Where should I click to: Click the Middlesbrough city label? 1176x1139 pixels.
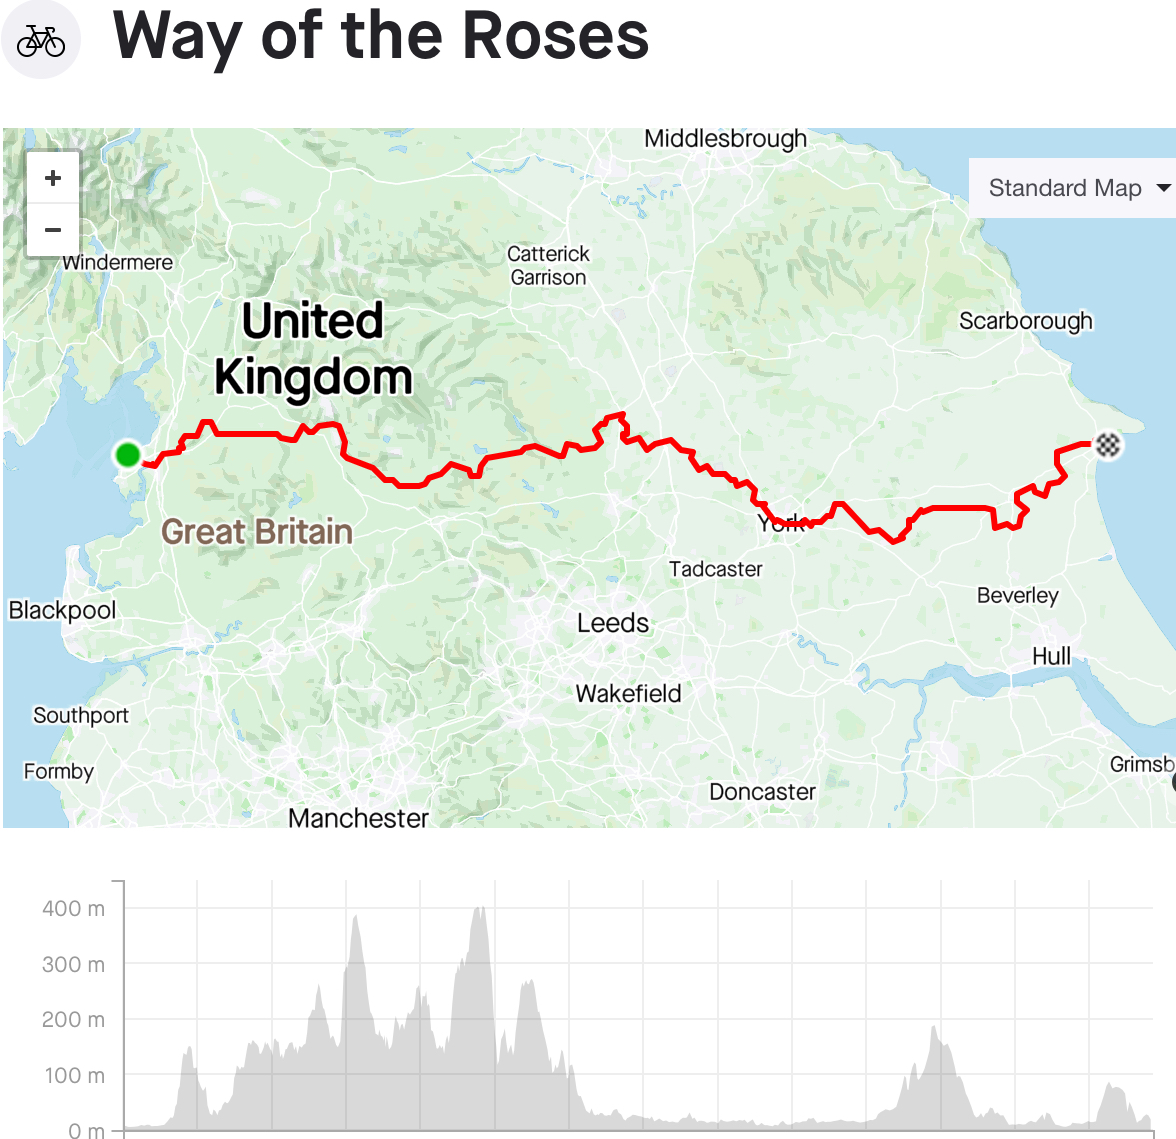click(x=725, y=139)
